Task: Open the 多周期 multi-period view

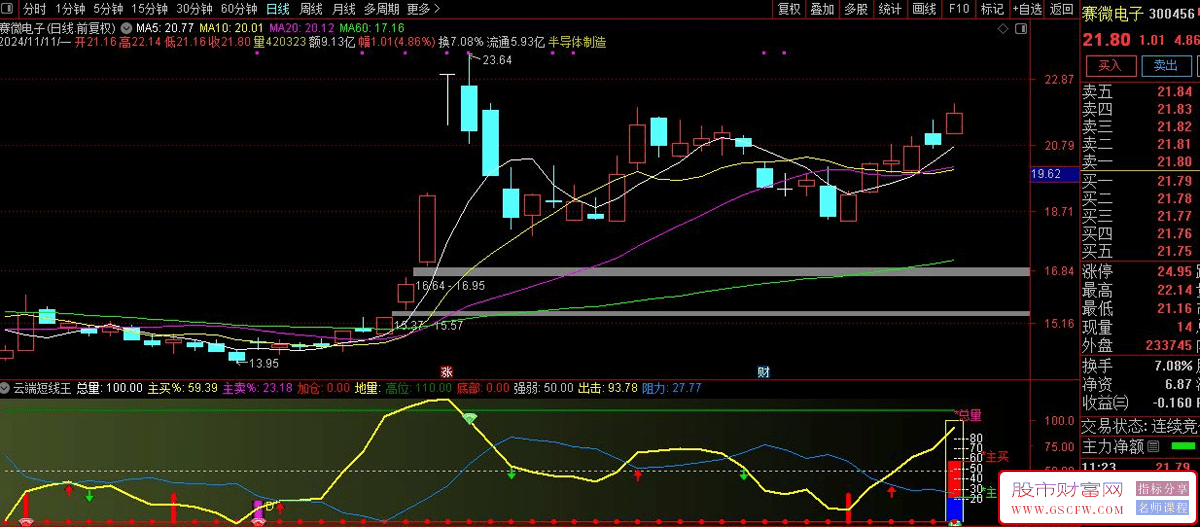Action: (x=381, y=9)
